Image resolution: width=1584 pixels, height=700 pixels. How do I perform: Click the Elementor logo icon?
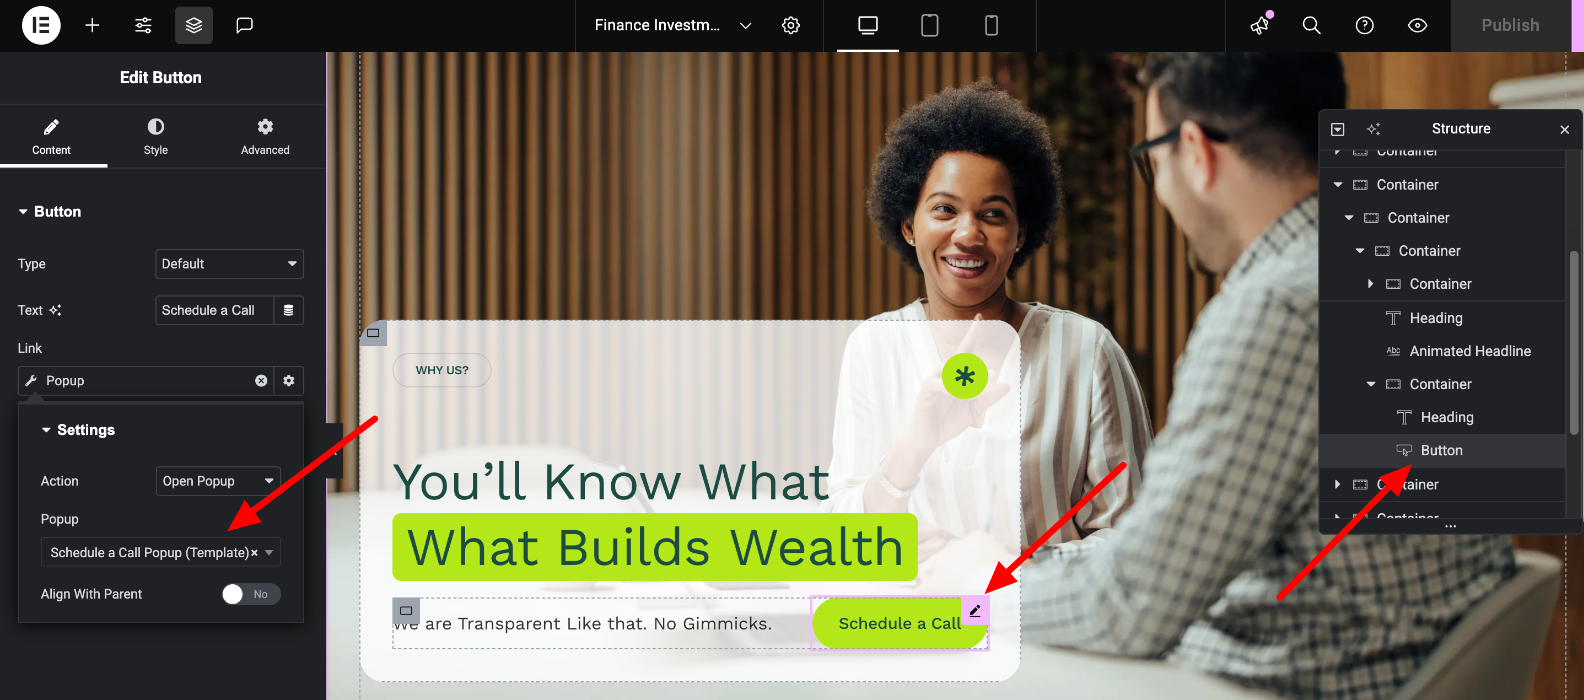pos(41,25)
